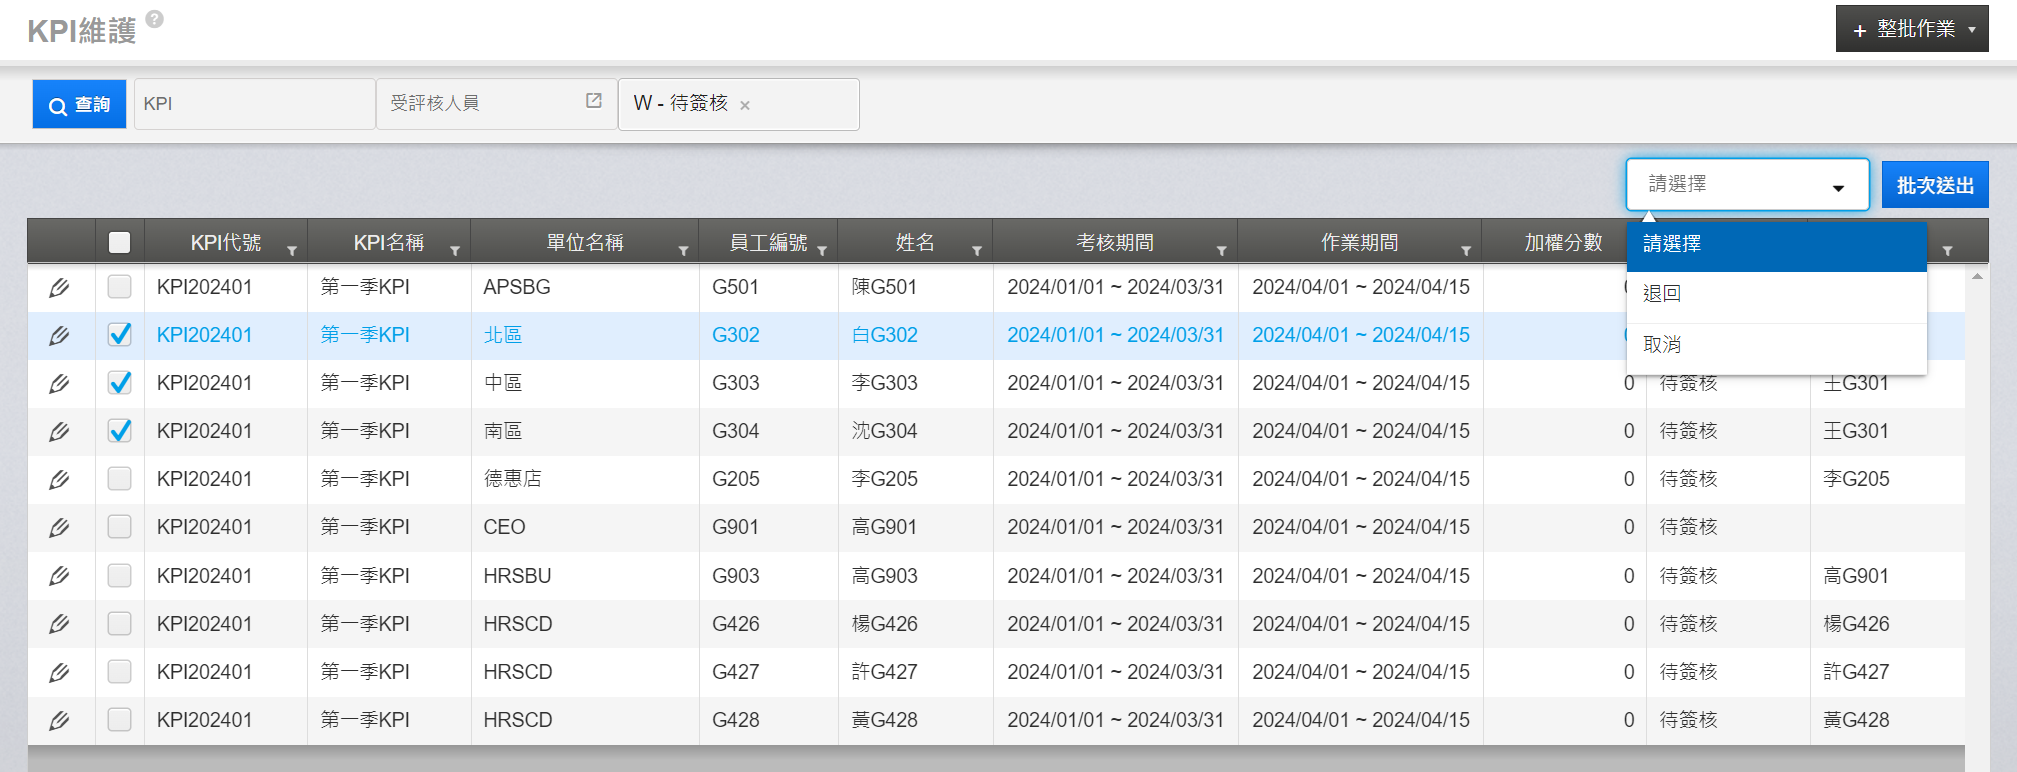Click the filter icon on KPI代號 column
This screenshot has width=2017, height=772.
click(x=292, y=250)
